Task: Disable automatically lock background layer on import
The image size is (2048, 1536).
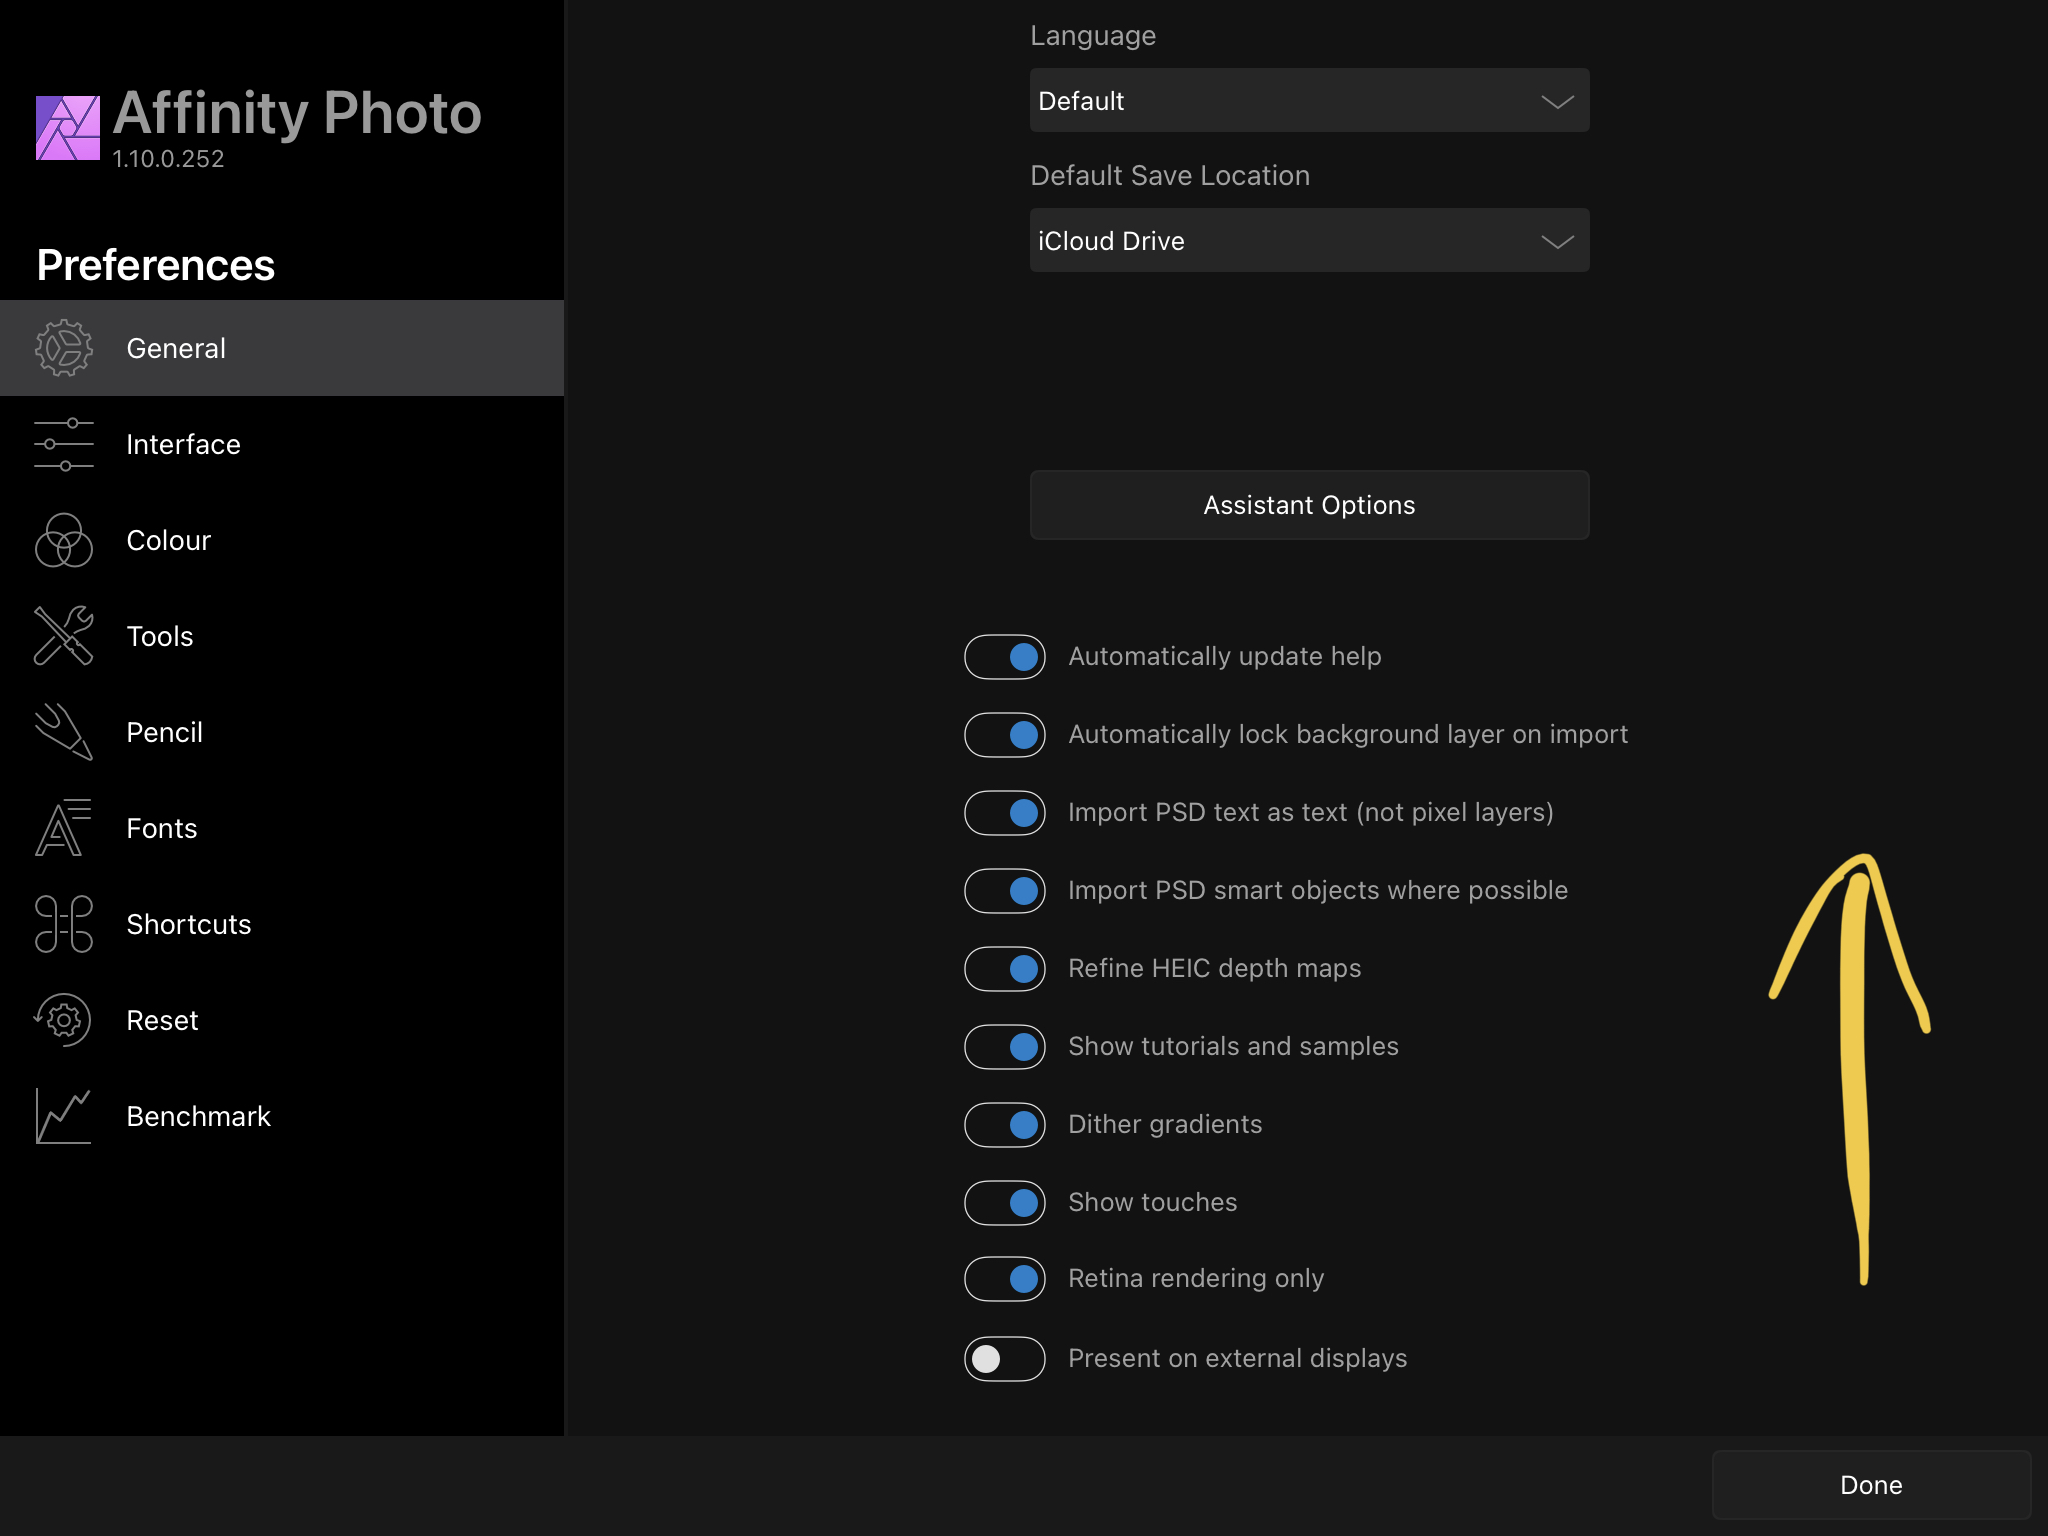Action: click(x=1005, y=735)
